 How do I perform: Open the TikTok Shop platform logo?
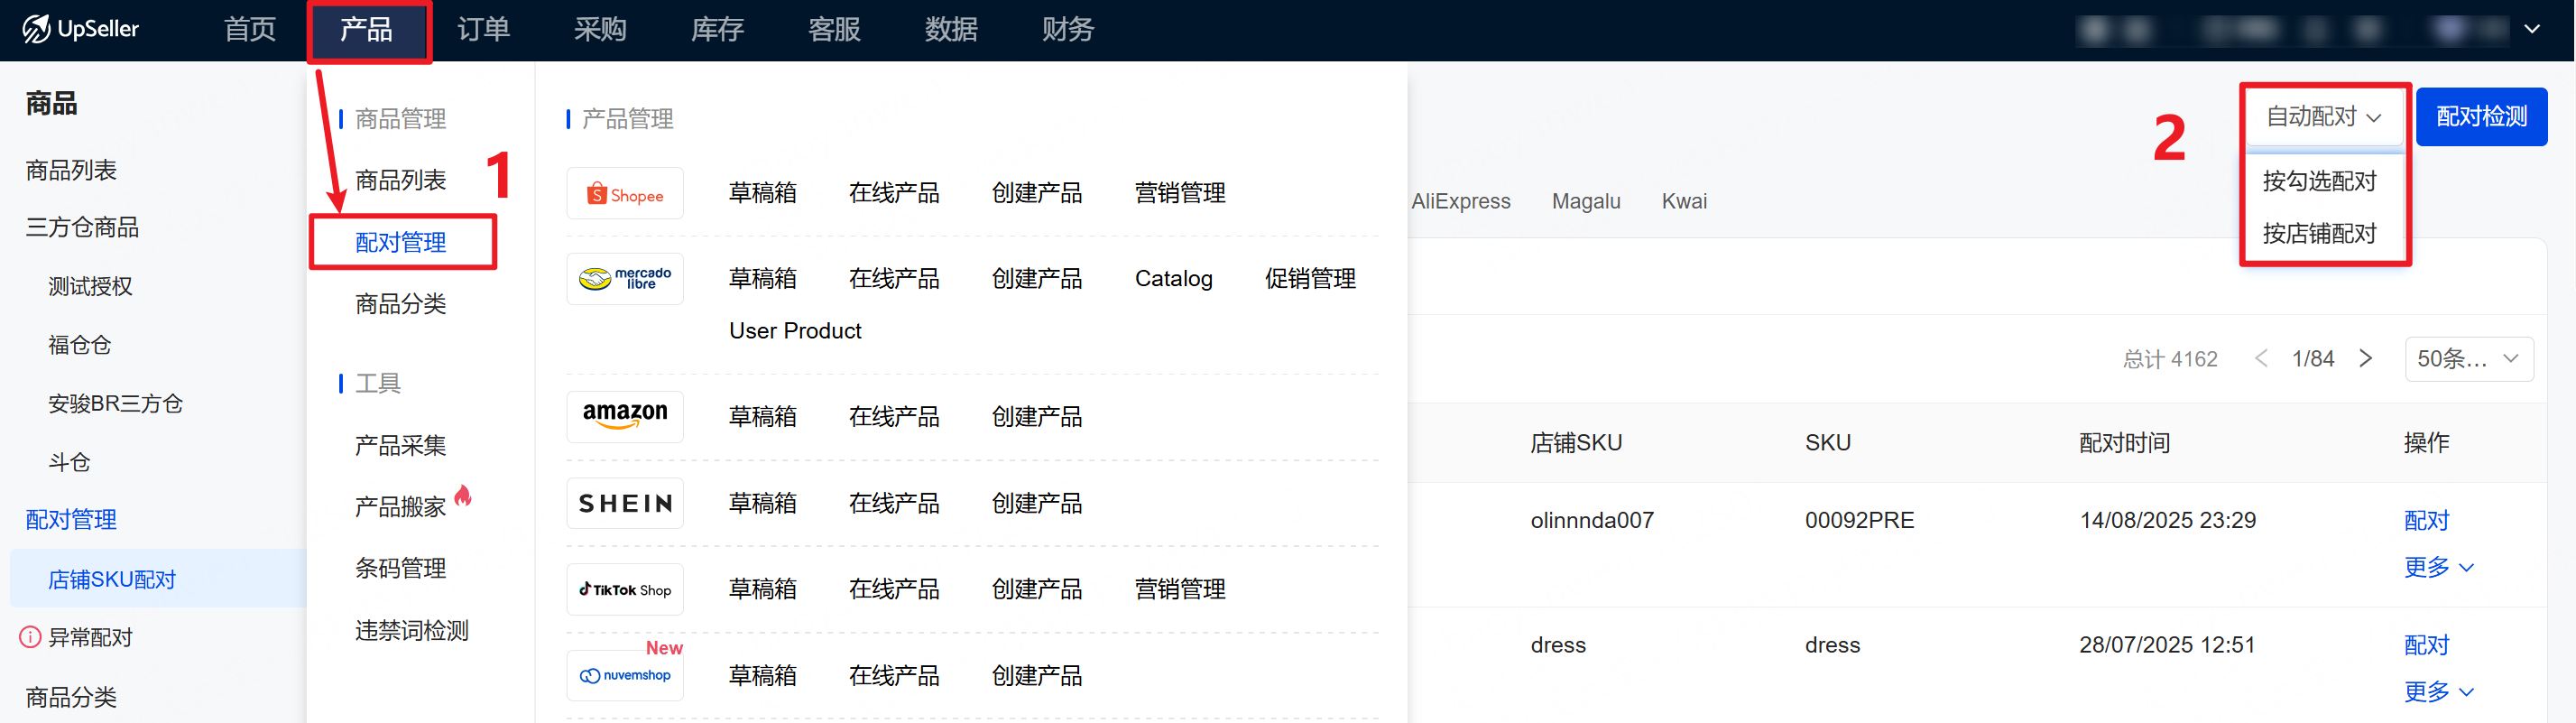coord(625,590)
